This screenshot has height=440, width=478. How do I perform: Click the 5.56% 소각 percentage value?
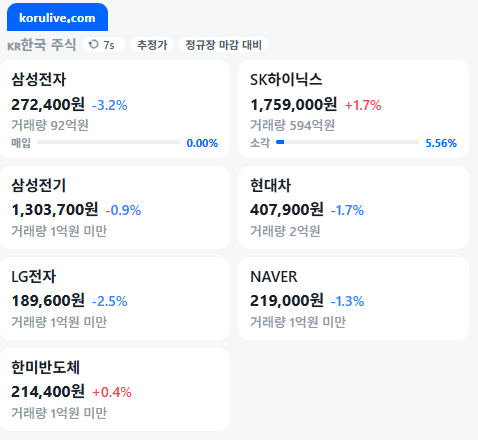pyautogui.click(x=441, y=143)
